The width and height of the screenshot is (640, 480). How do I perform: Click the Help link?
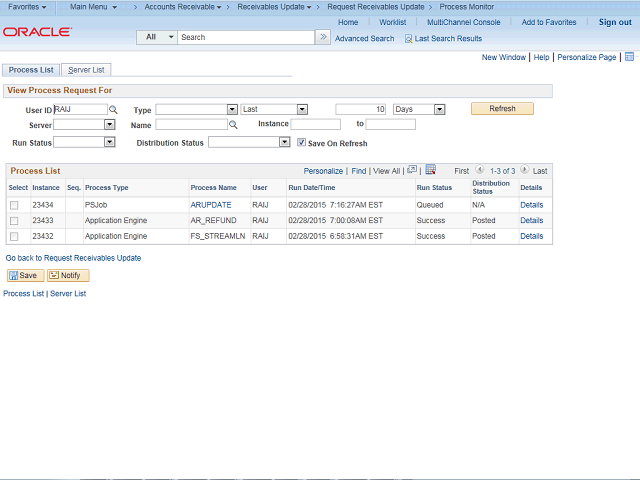pos(541,57)
